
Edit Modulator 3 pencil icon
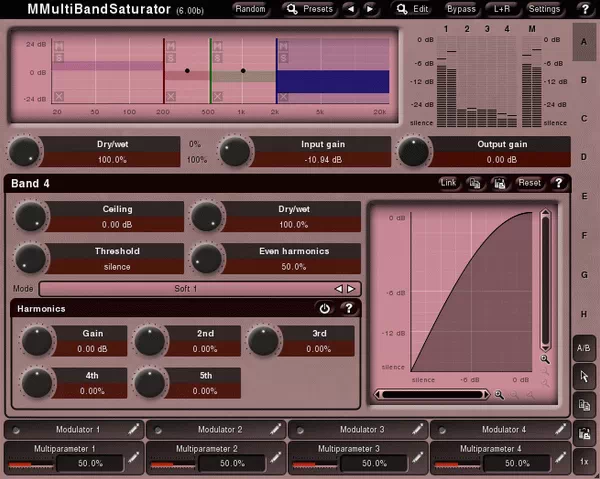click(x=418, y=429)
